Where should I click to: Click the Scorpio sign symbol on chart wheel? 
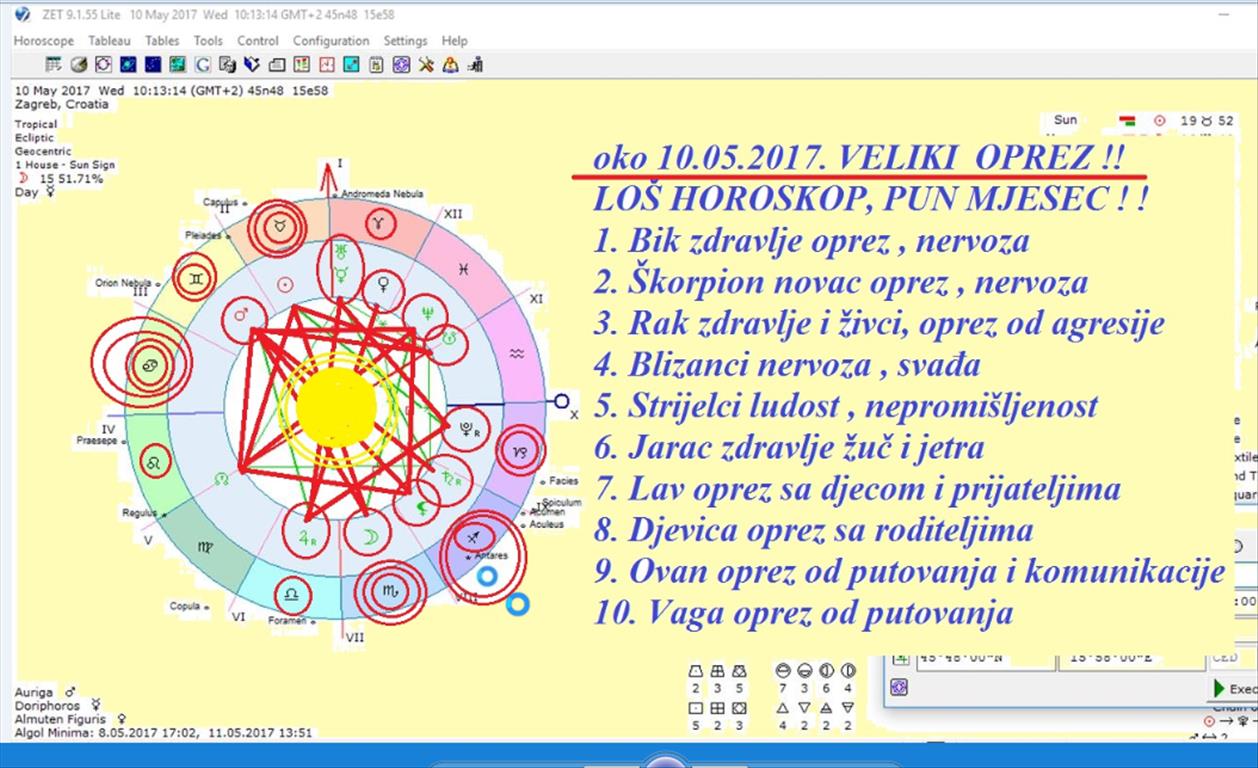(x=390, y=591)
